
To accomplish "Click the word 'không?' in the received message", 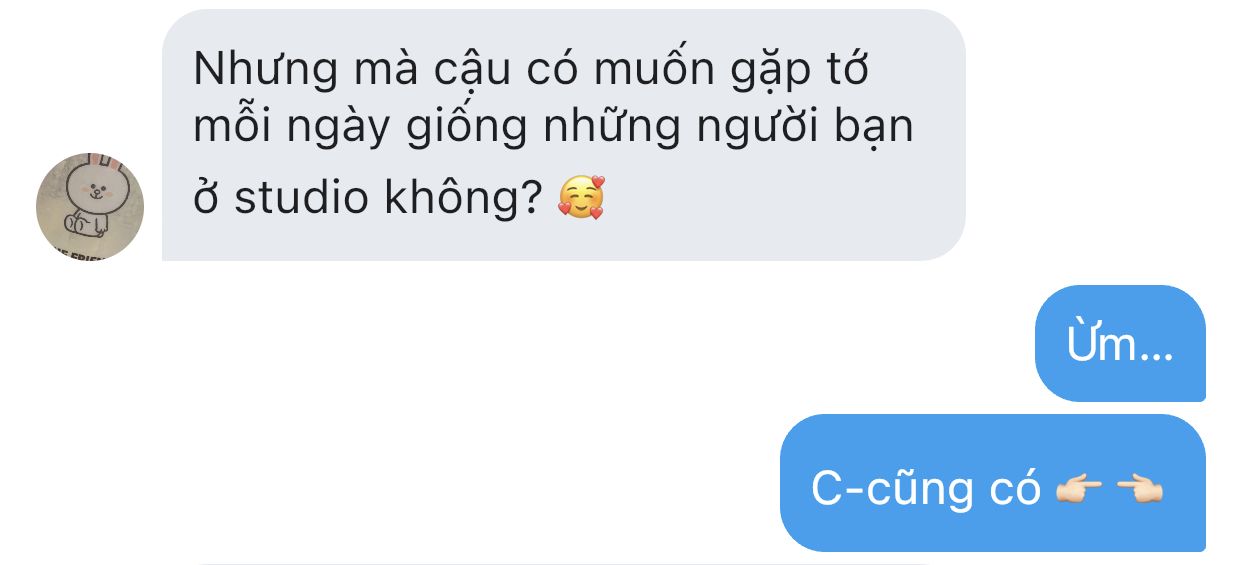I will coord(466,198).
